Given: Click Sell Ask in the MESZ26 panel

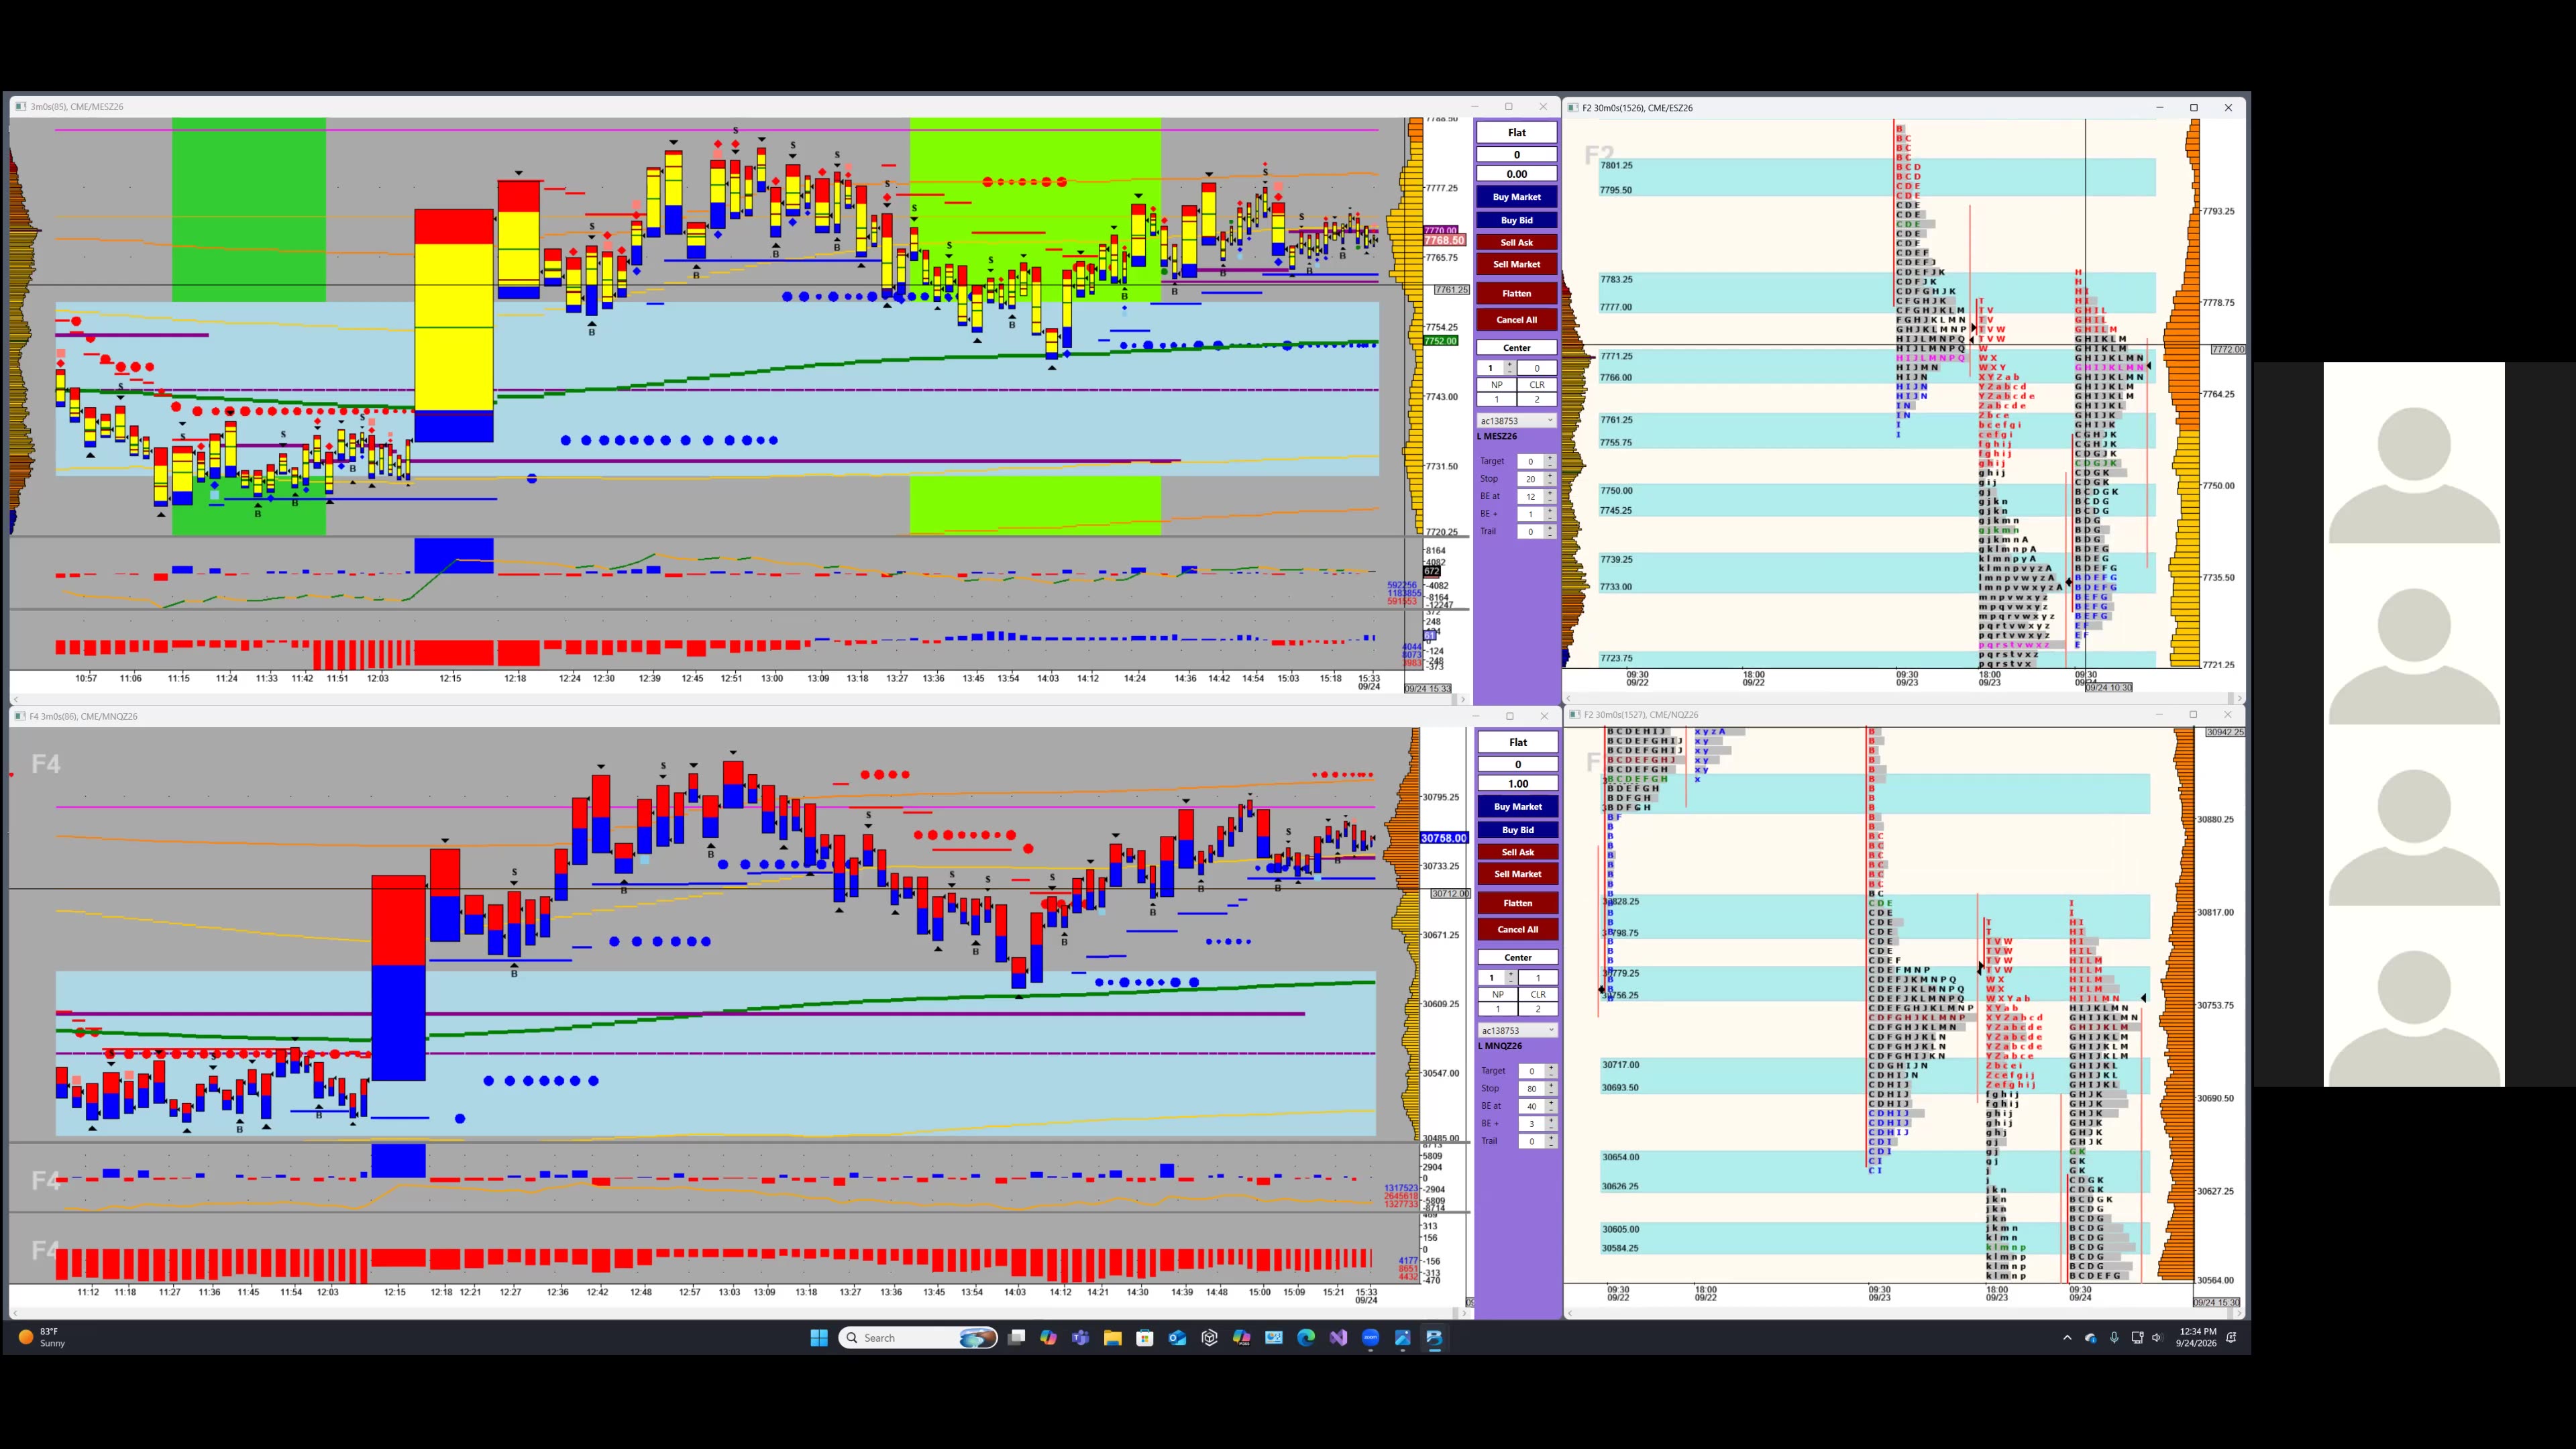Looking at the screenshot, I should point(1517,242).
